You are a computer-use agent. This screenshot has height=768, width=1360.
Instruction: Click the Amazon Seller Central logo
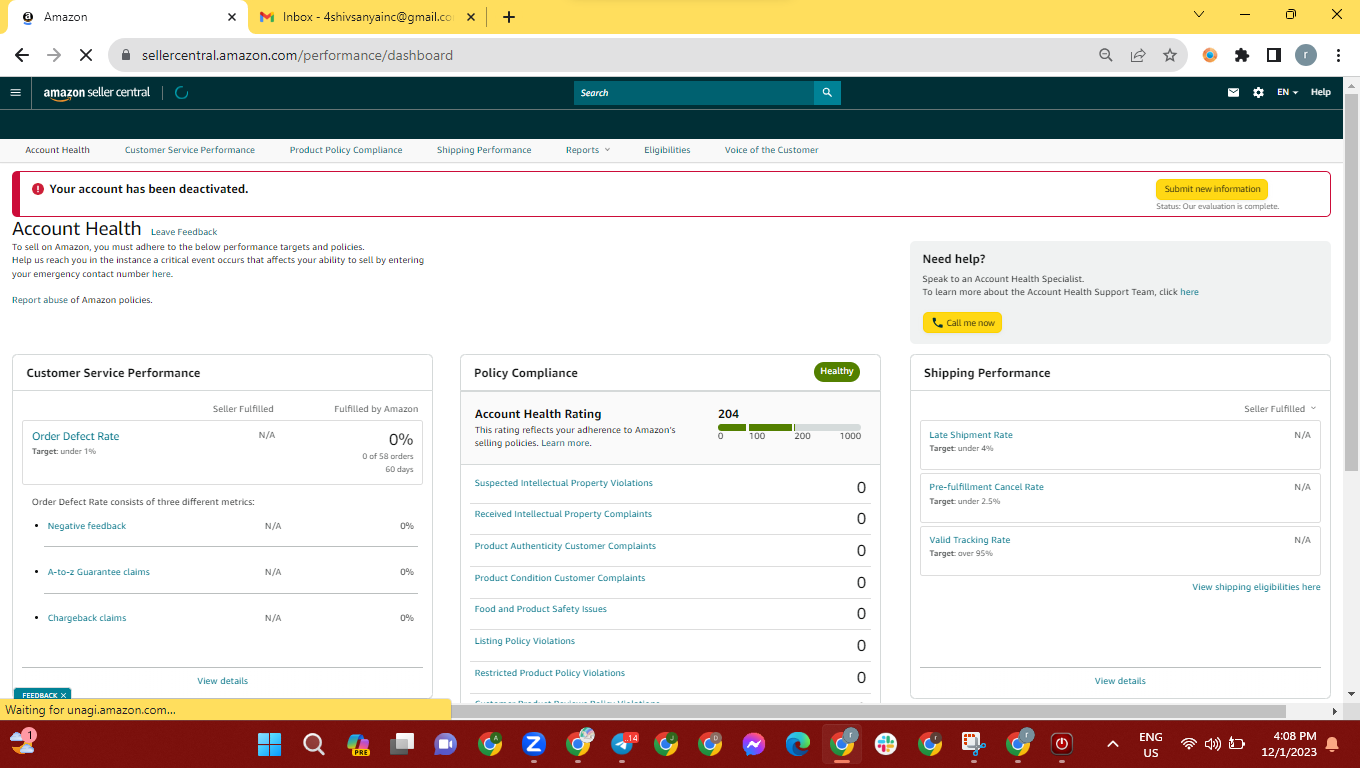tap(97, 92)
